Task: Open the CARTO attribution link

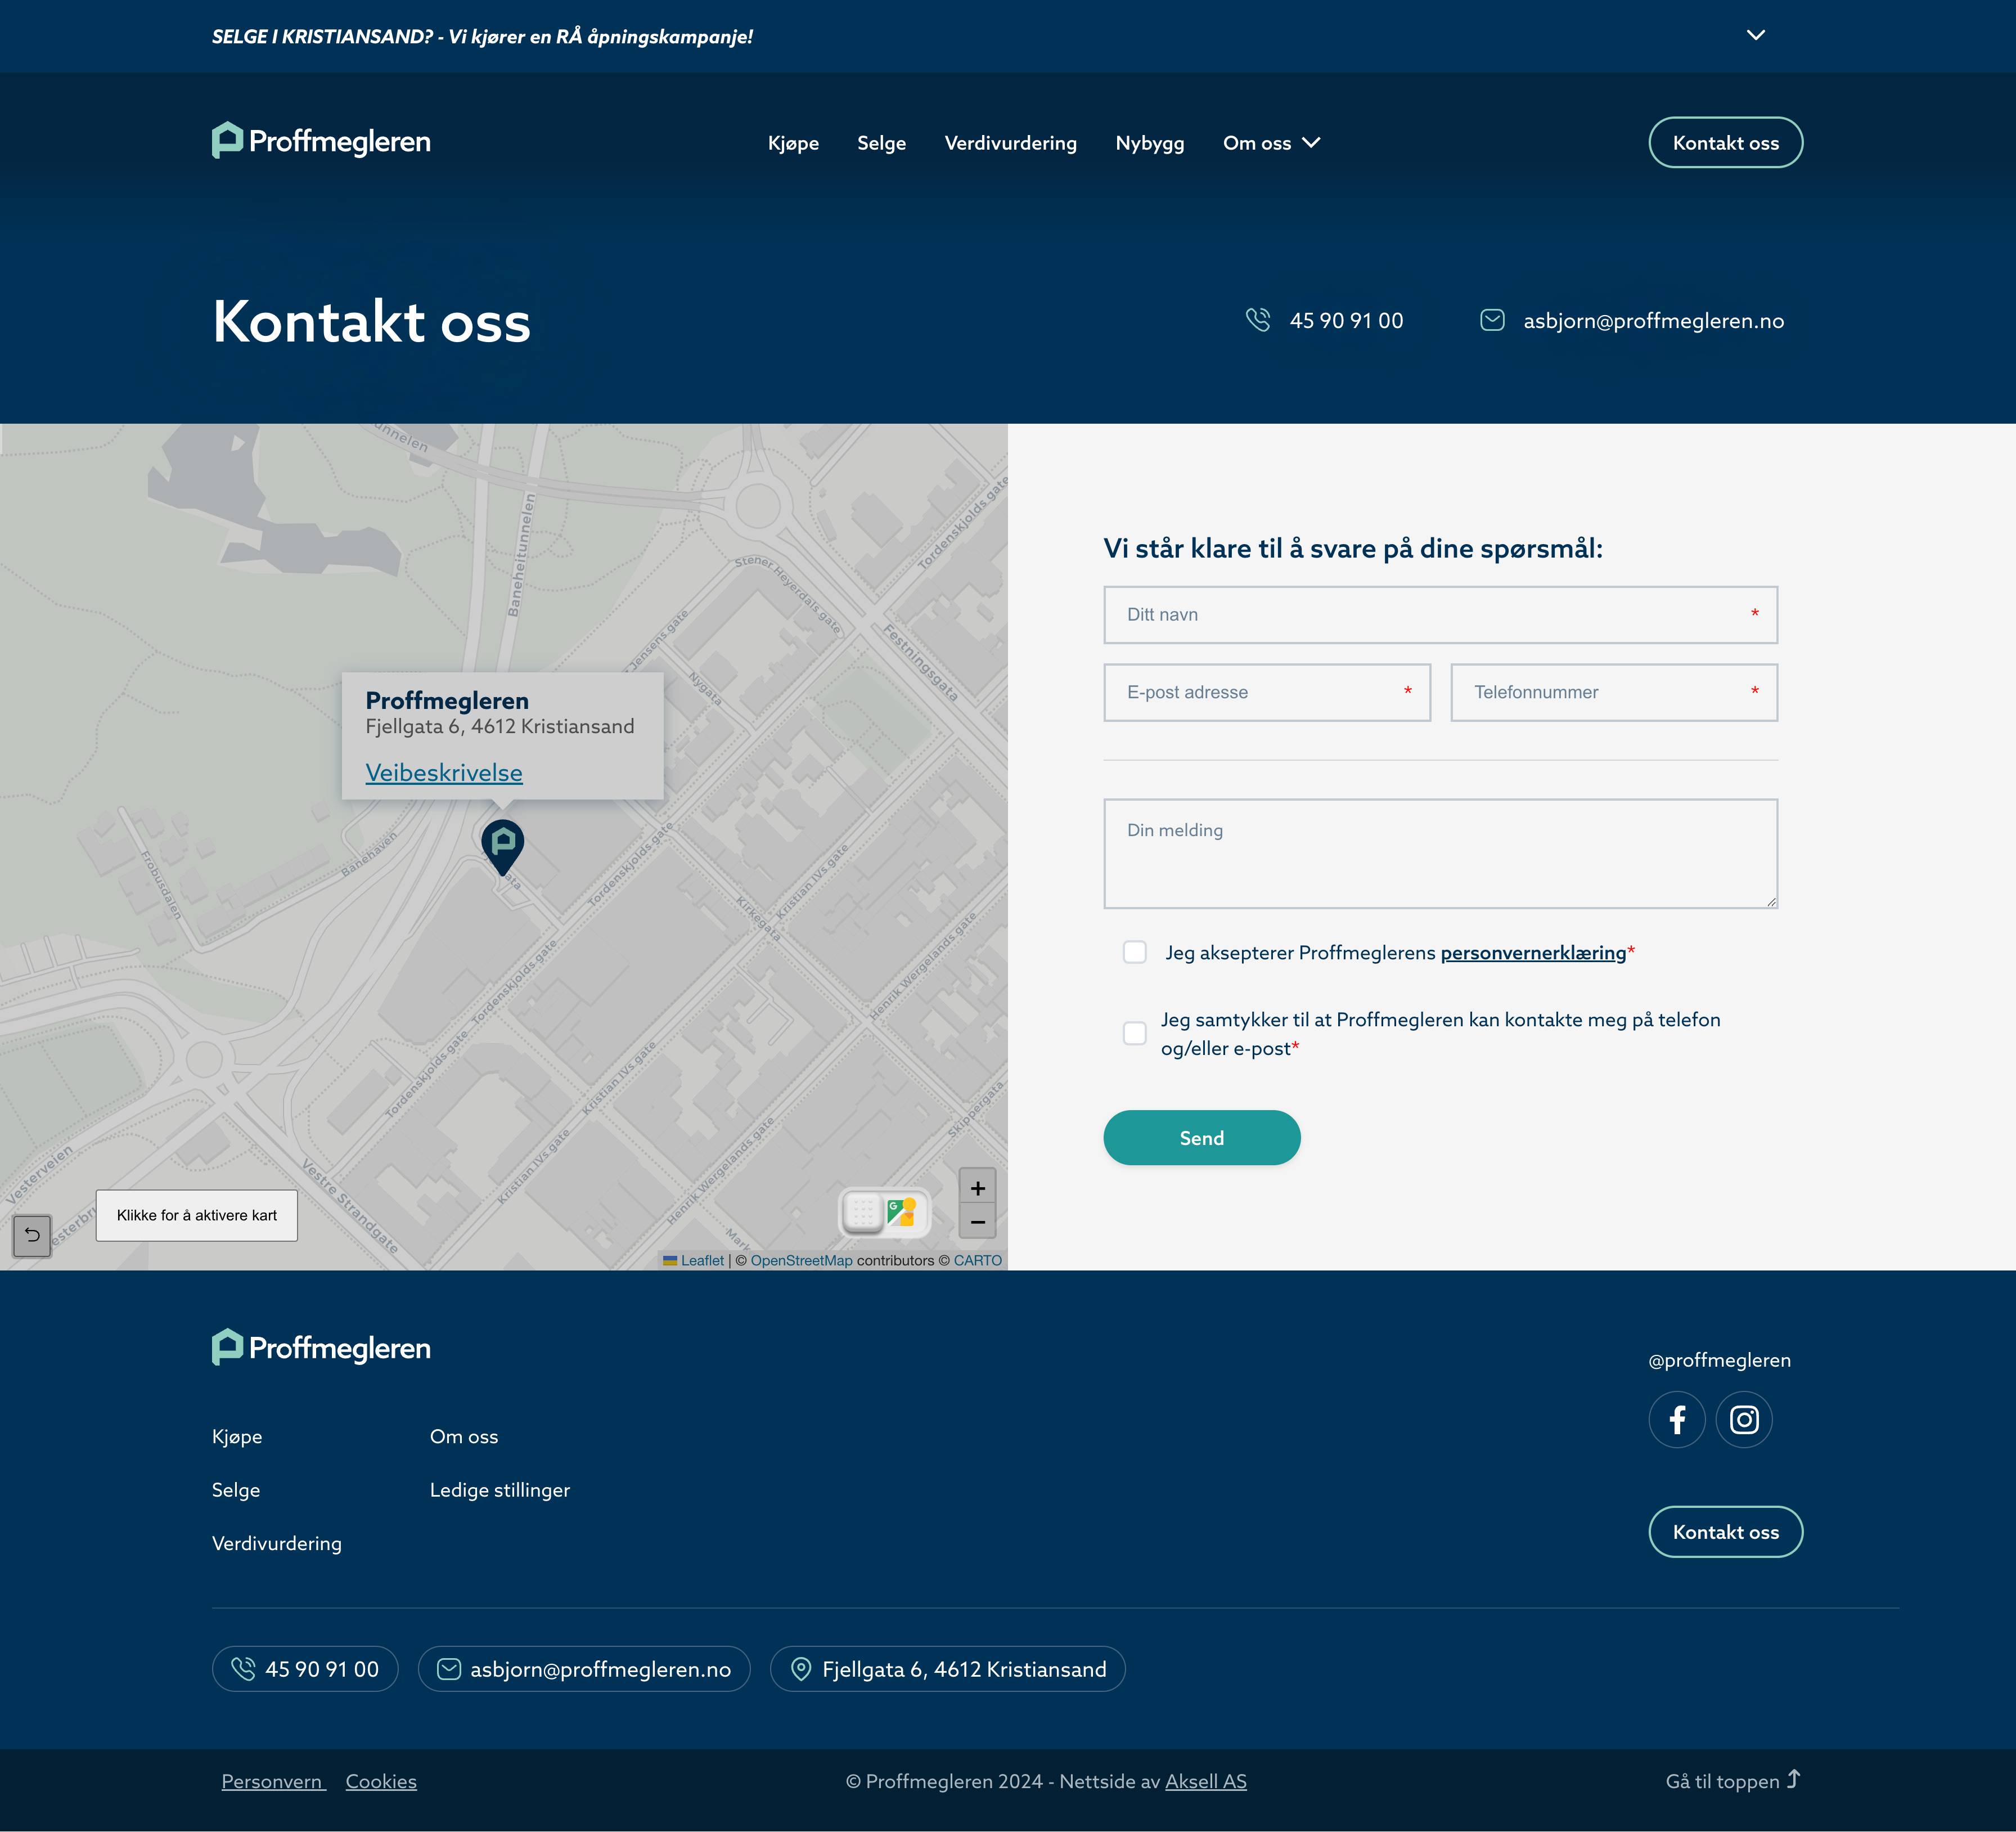Action: 977,1260
